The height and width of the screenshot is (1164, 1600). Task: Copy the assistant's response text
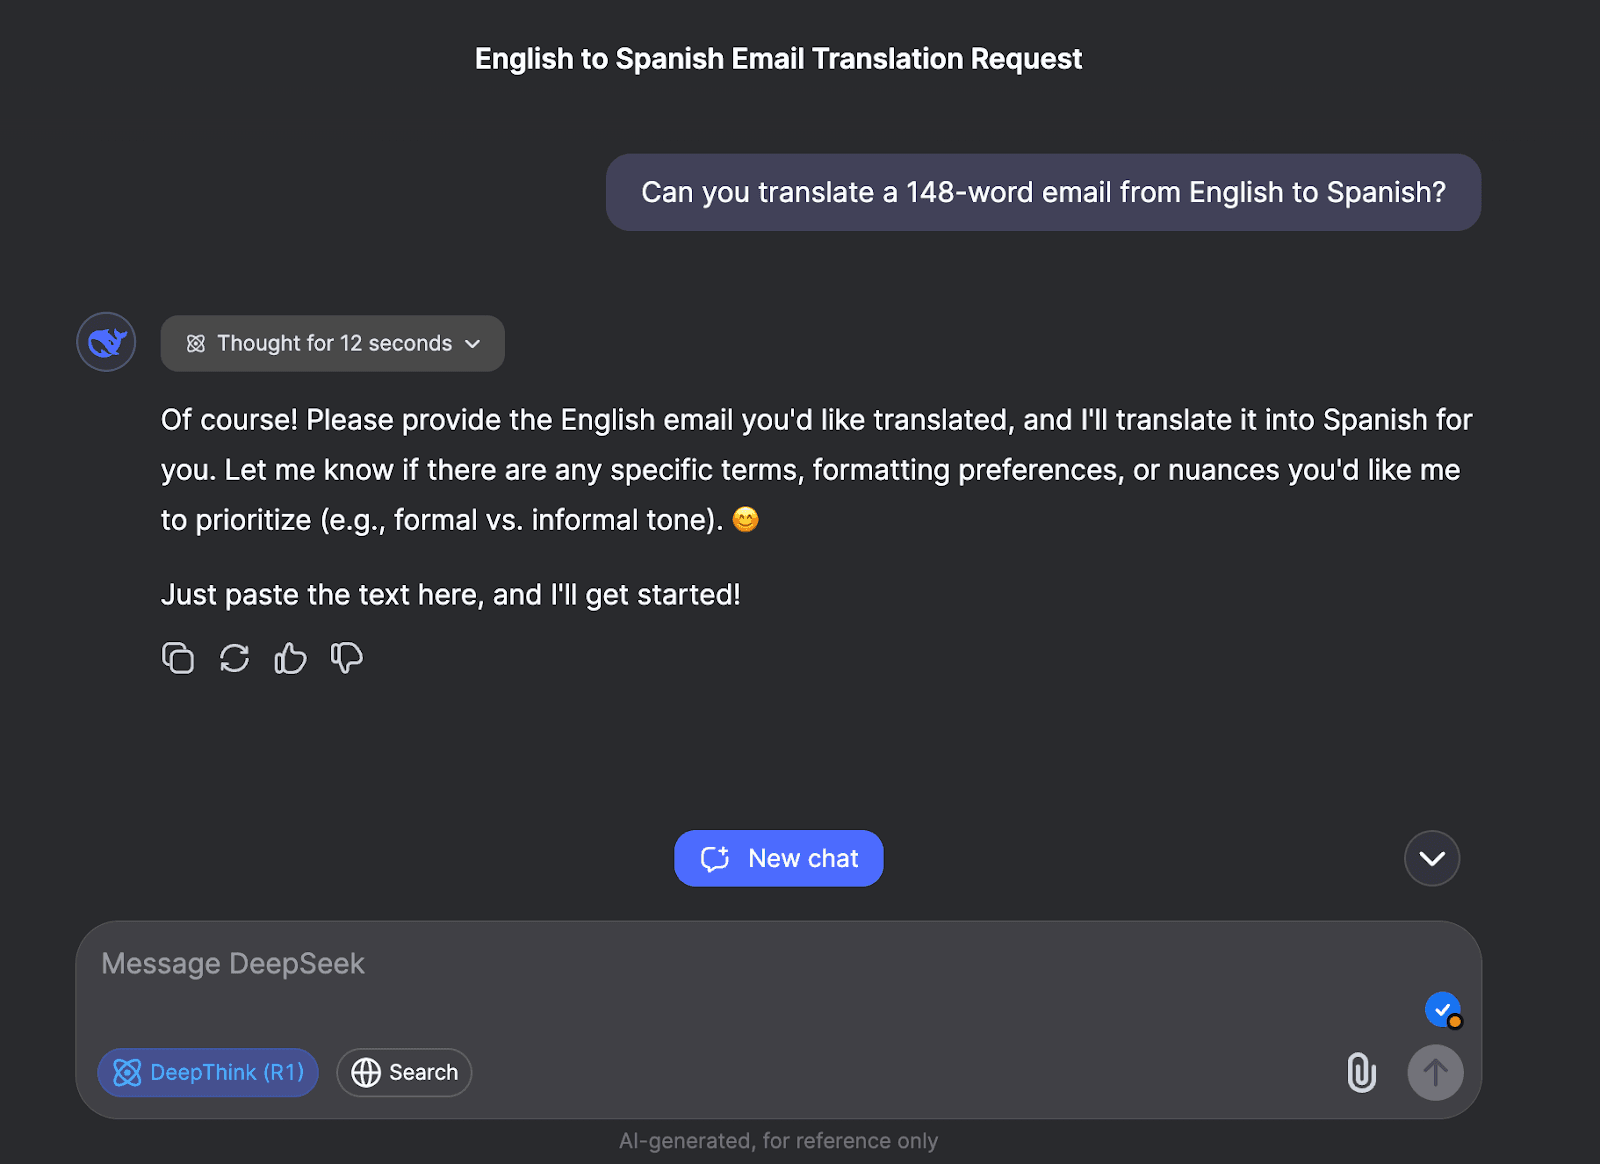[178, 658]
